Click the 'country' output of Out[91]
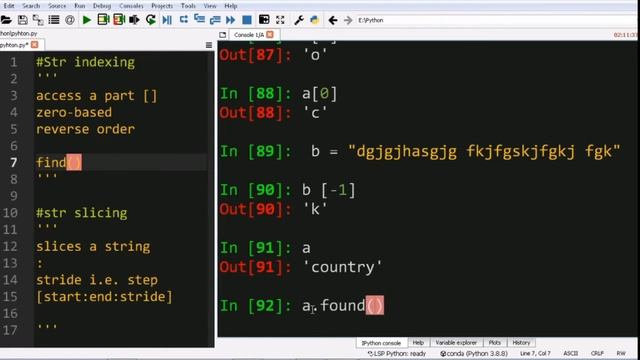The image size is (640, 360). (x=342, y=267)
